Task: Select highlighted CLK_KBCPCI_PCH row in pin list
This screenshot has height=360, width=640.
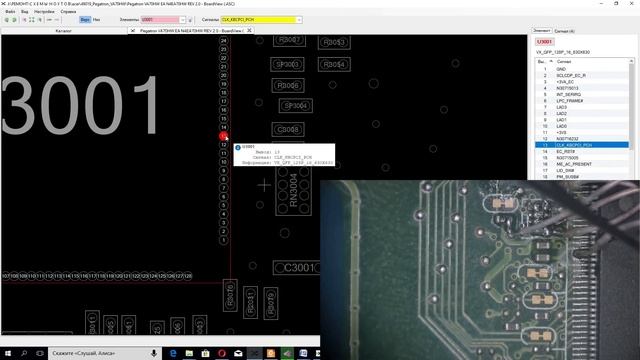Action: tap(582, 145)
